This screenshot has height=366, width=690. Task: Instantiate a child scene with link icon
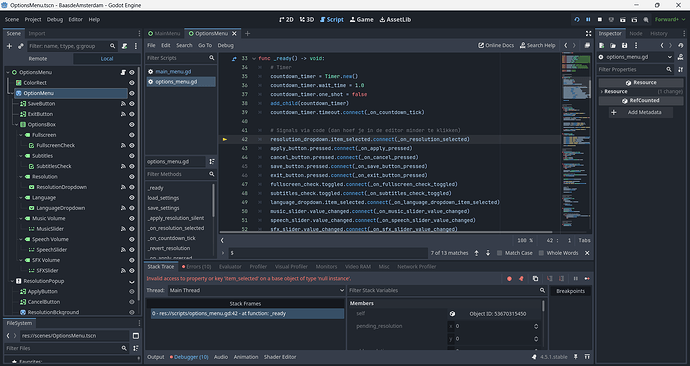tap(20, 46)
